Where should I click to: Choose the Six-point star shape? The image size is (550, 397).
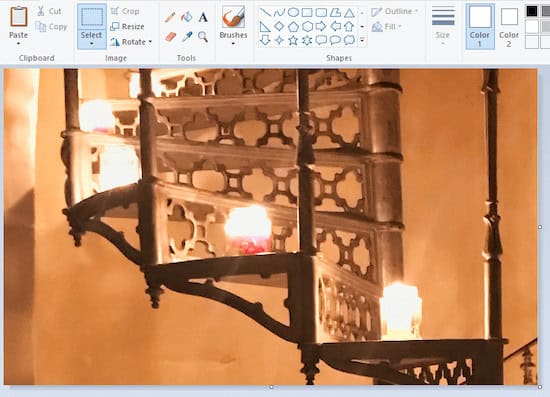pyautogui.click(x=307, y=40)
